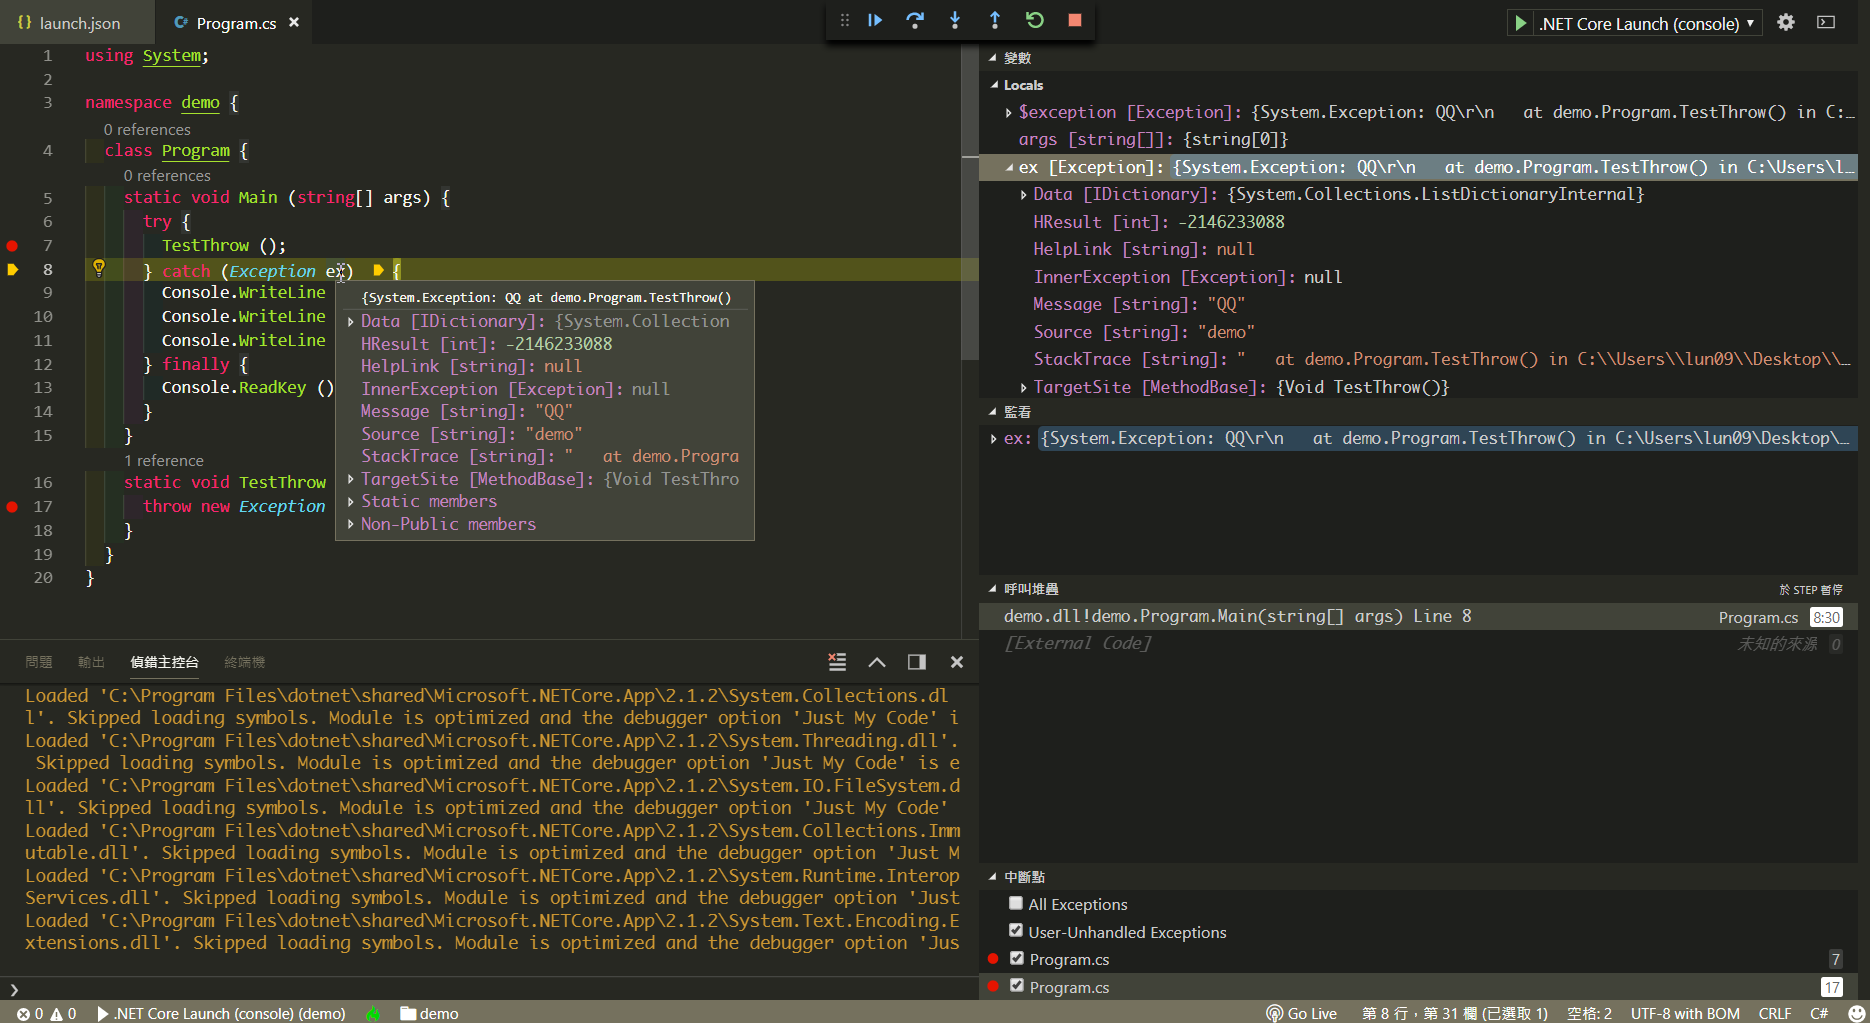This screenshot has width=1870, height=1023.
Task: Click the Step Into debug icon
Action: pos(955,20)
